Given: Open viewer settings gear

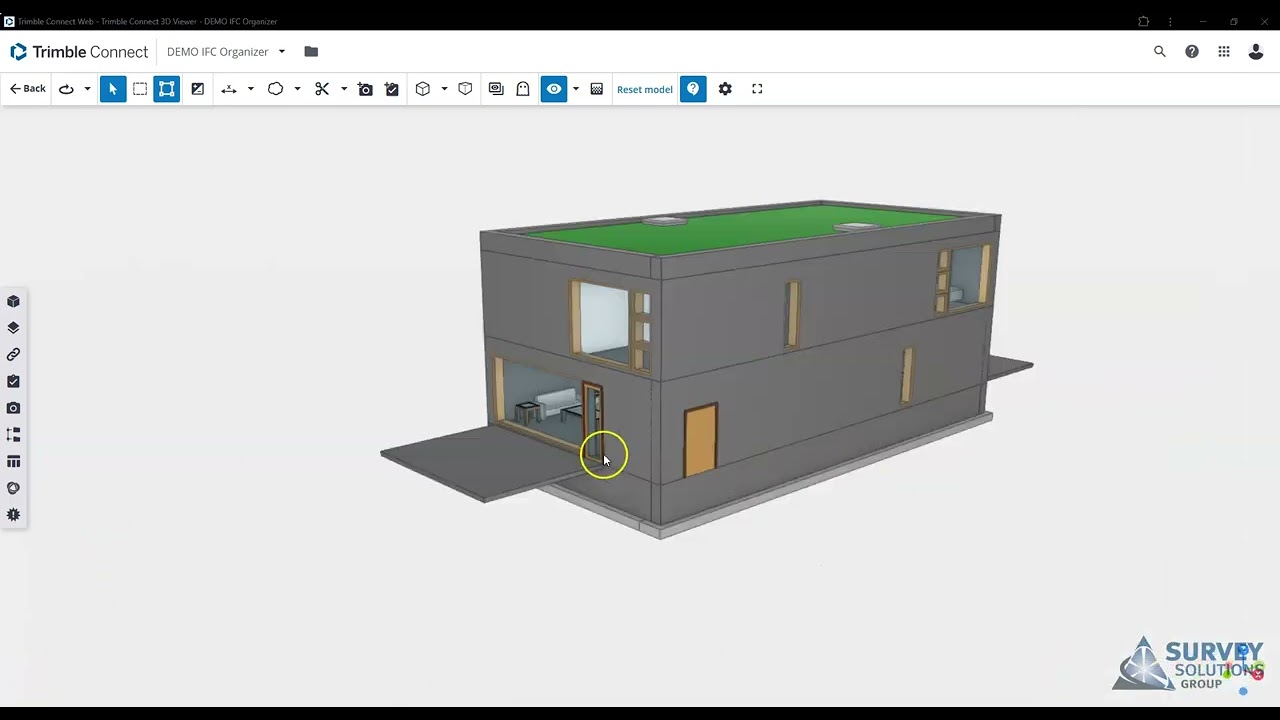Looking at the screenshot, I should pyautogui.click(x=725, y=89).
